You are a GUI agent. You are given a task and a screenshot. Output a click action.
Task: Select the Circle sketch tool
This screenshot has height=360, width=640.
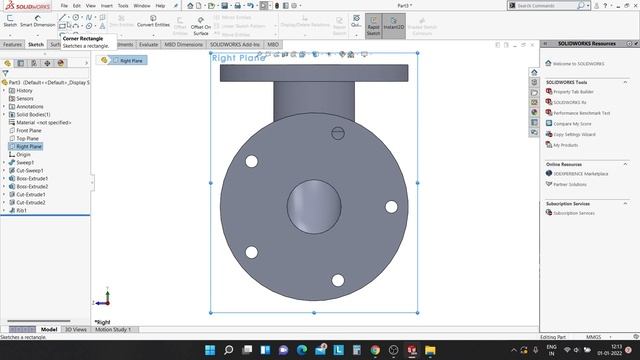coord(76,17)
